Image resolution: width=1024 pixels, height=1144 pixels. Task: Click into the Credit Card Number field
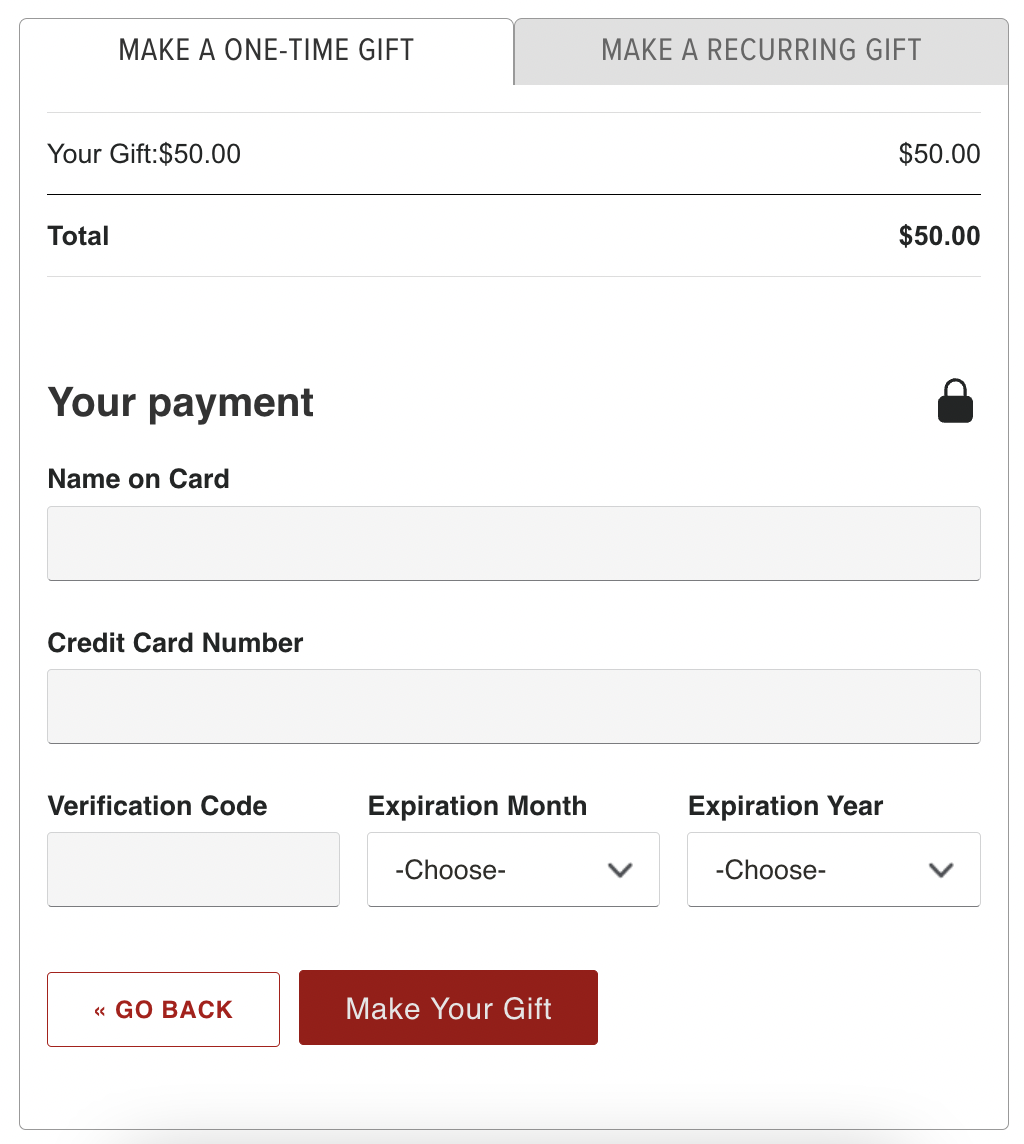point(513,706)
